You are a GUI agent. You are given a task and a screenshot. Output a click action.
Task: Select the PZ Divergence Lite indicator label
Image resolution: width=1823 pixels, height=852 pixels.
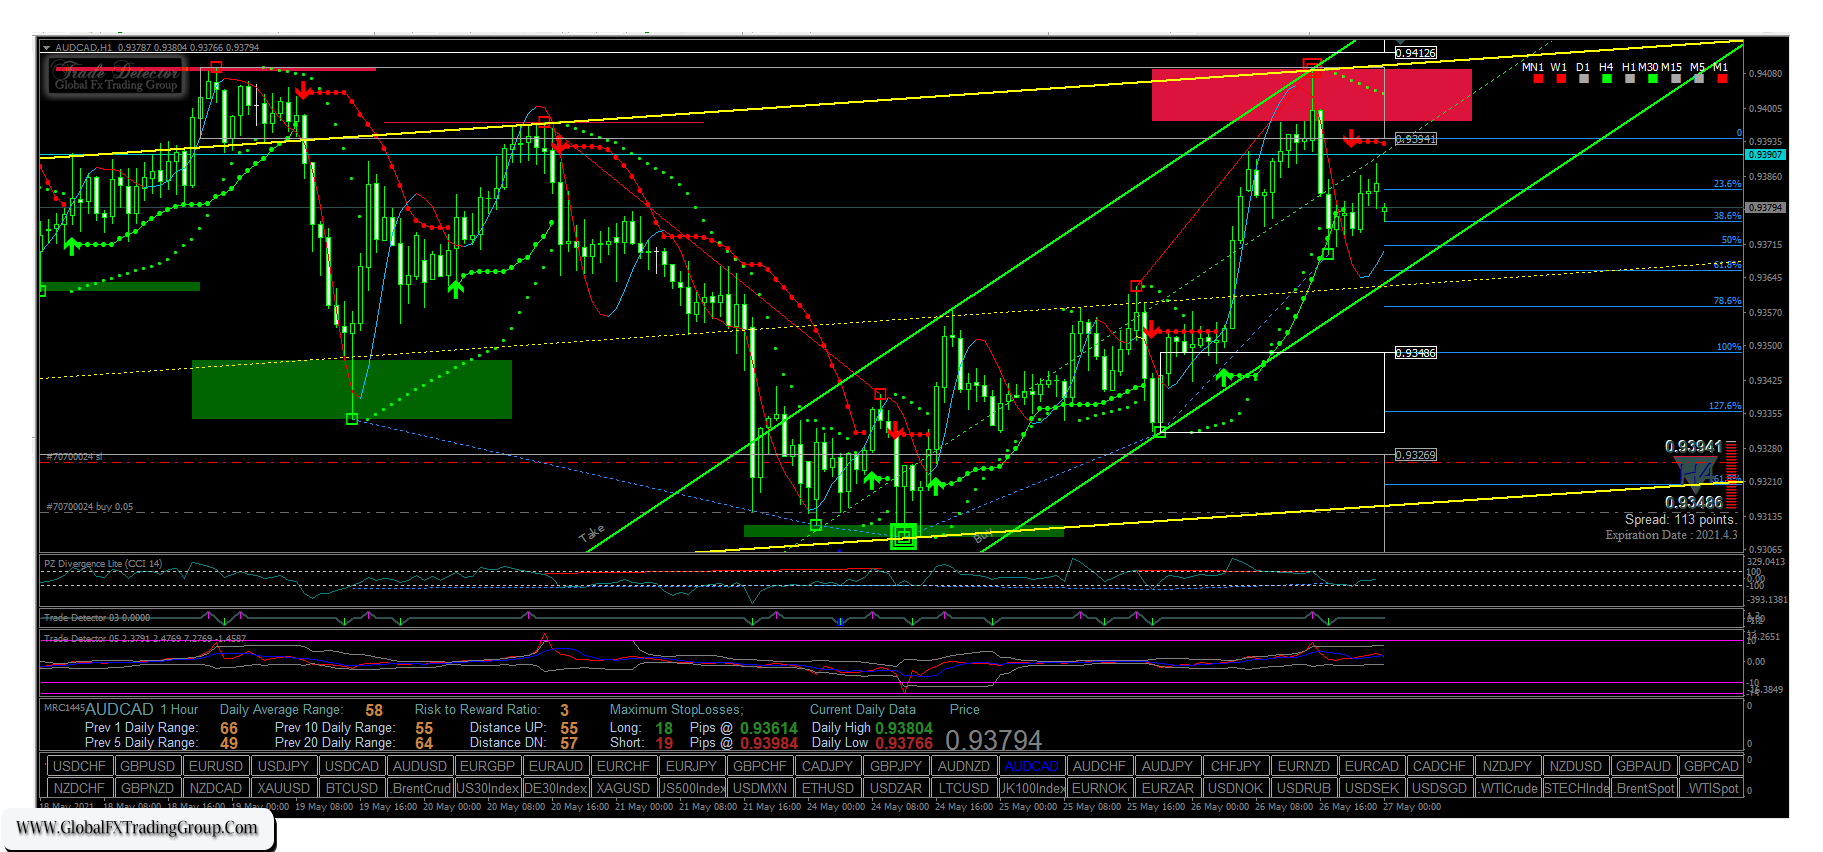click(x=102, y=564)
